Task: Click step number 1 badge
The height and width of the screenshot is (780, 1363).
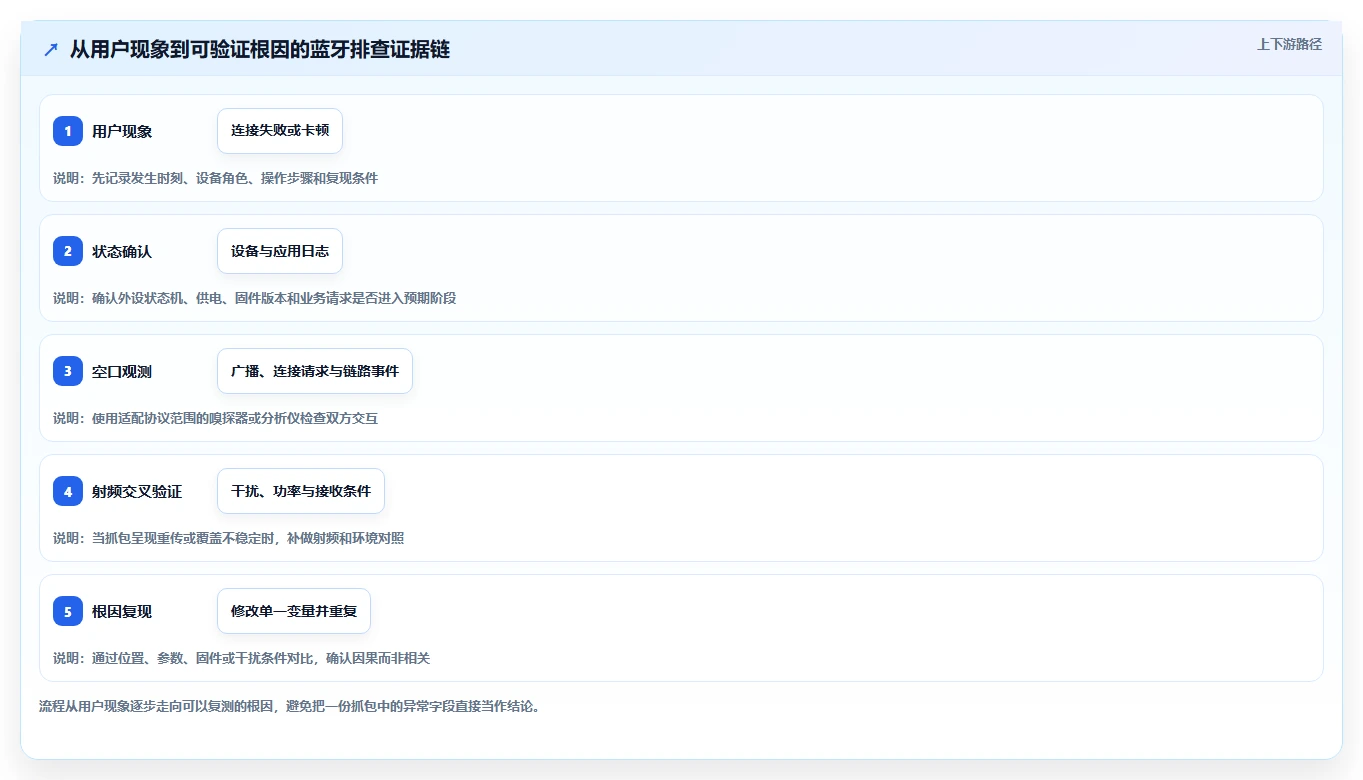Action: [x=68, y=131]
